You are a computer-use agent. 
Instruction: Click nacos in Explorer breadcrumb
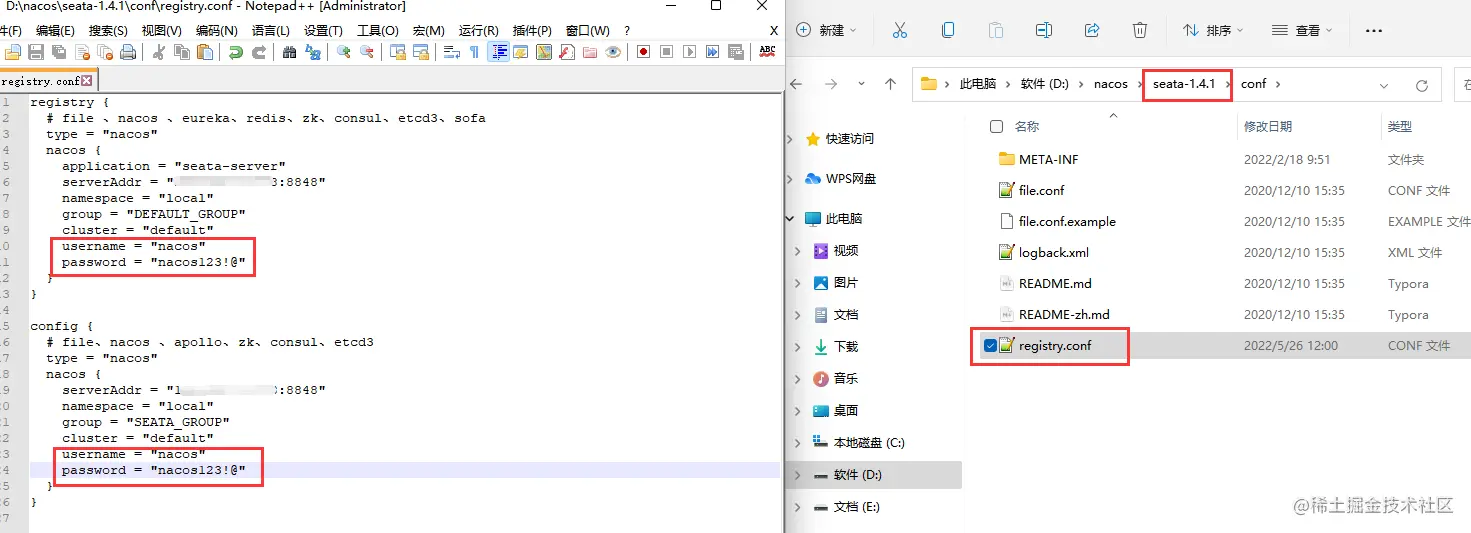point(1110,84)
